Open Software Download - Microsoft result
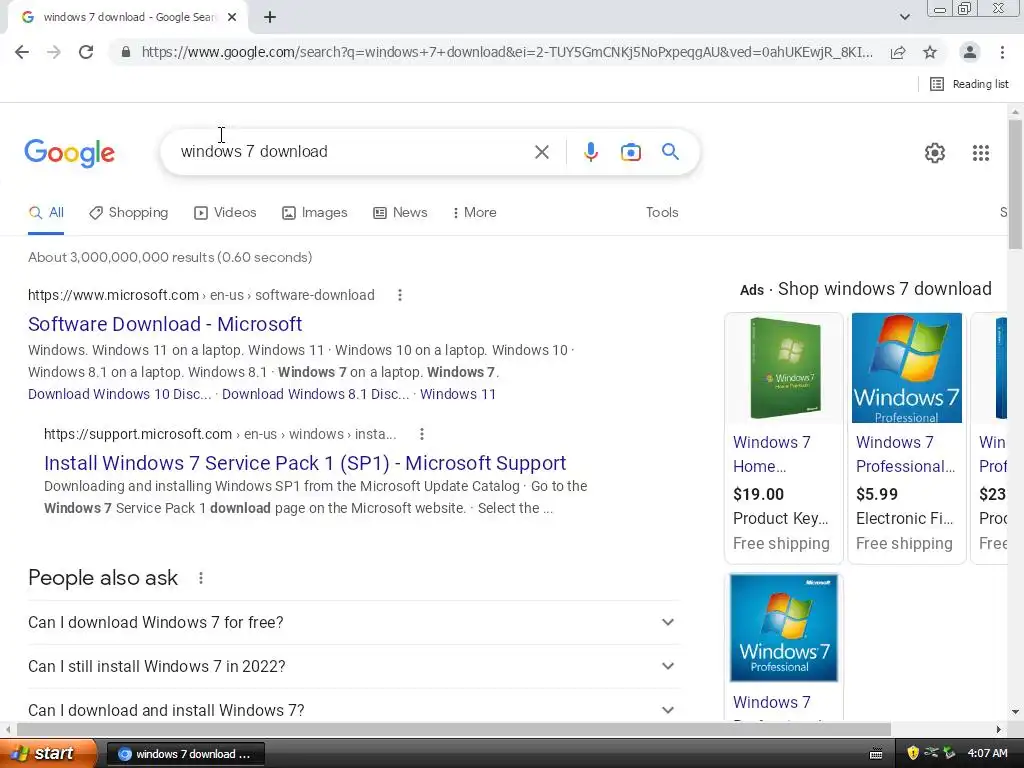The width and height of the screenshot is (1024, 768). point(165,324)
